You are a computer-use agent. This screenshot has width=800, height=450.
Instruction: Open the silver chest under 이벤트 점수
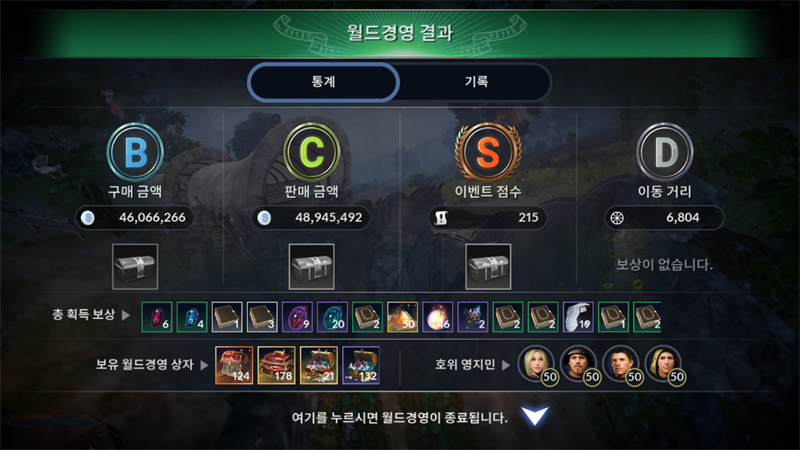coord(488,266)
